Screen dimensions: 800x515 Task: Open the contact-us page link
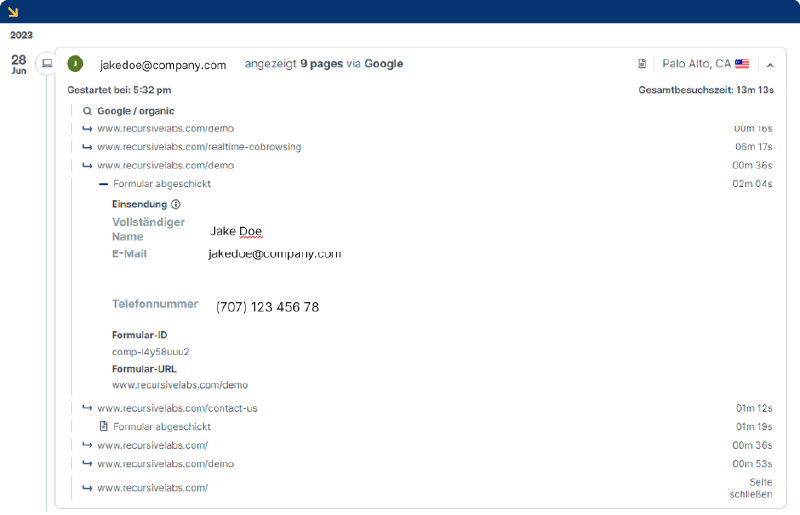(177, 408)
